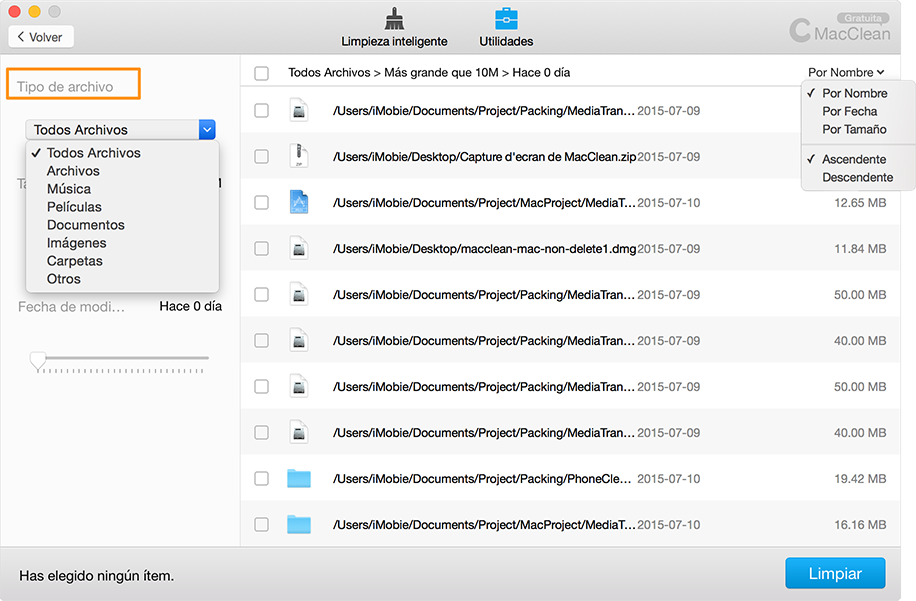Select Descendente sort order
Image resolution: width=916 pixels, height=601 pixels.
tap(857, 177)
